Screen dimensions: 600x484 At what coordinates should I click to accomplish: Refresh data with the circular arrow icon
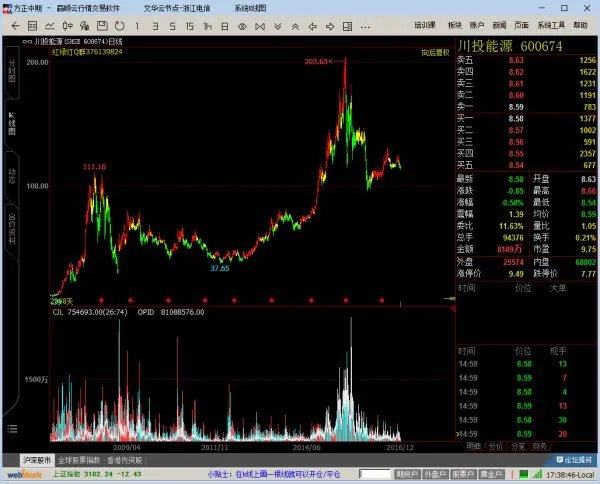(119, 26)
